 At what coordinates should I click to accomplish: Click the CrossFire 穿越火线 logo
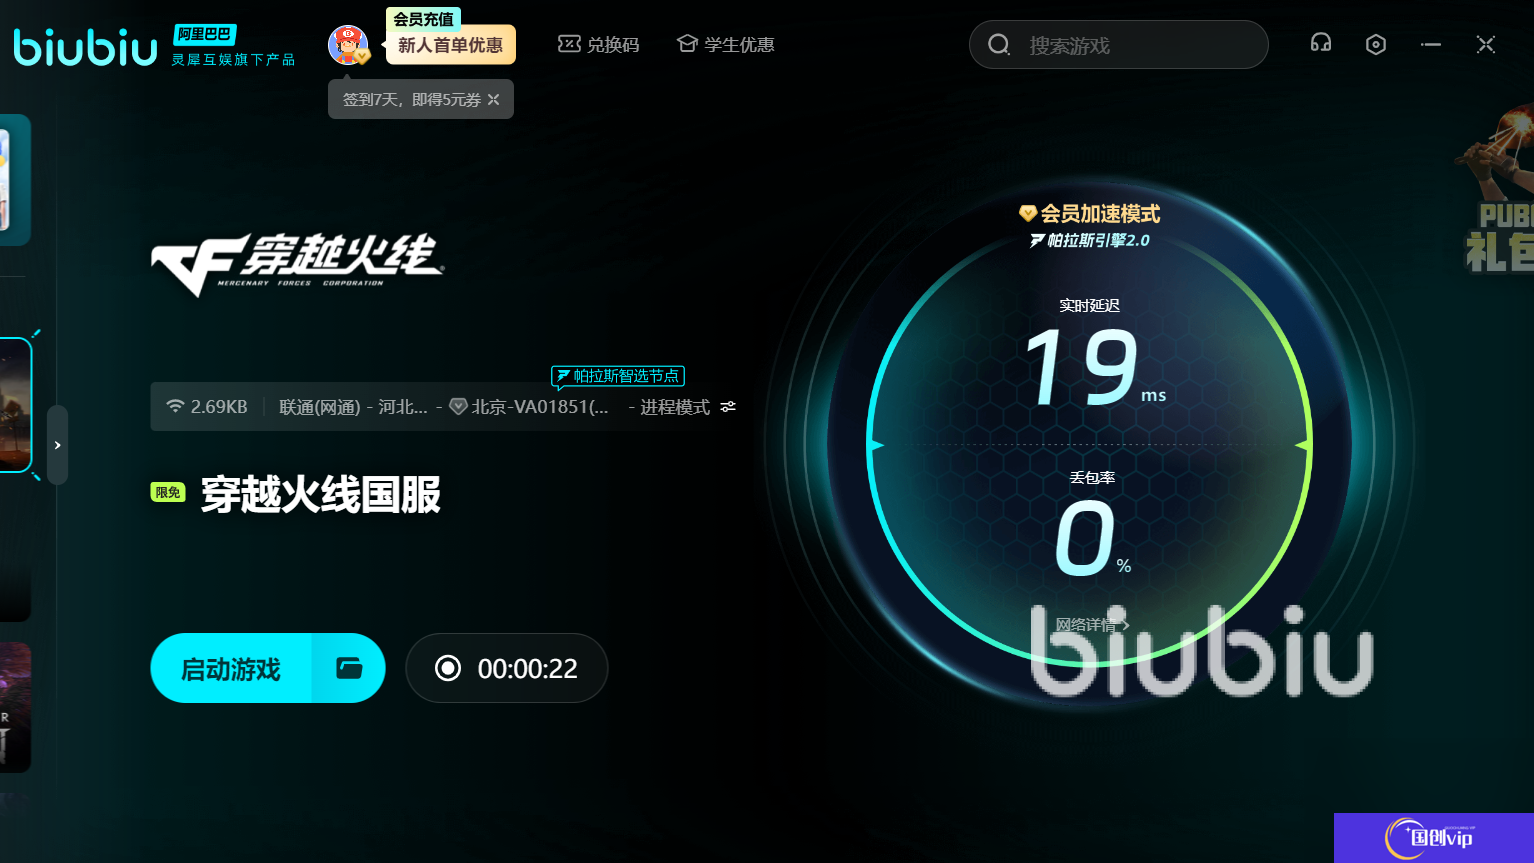tap(297, 264)
